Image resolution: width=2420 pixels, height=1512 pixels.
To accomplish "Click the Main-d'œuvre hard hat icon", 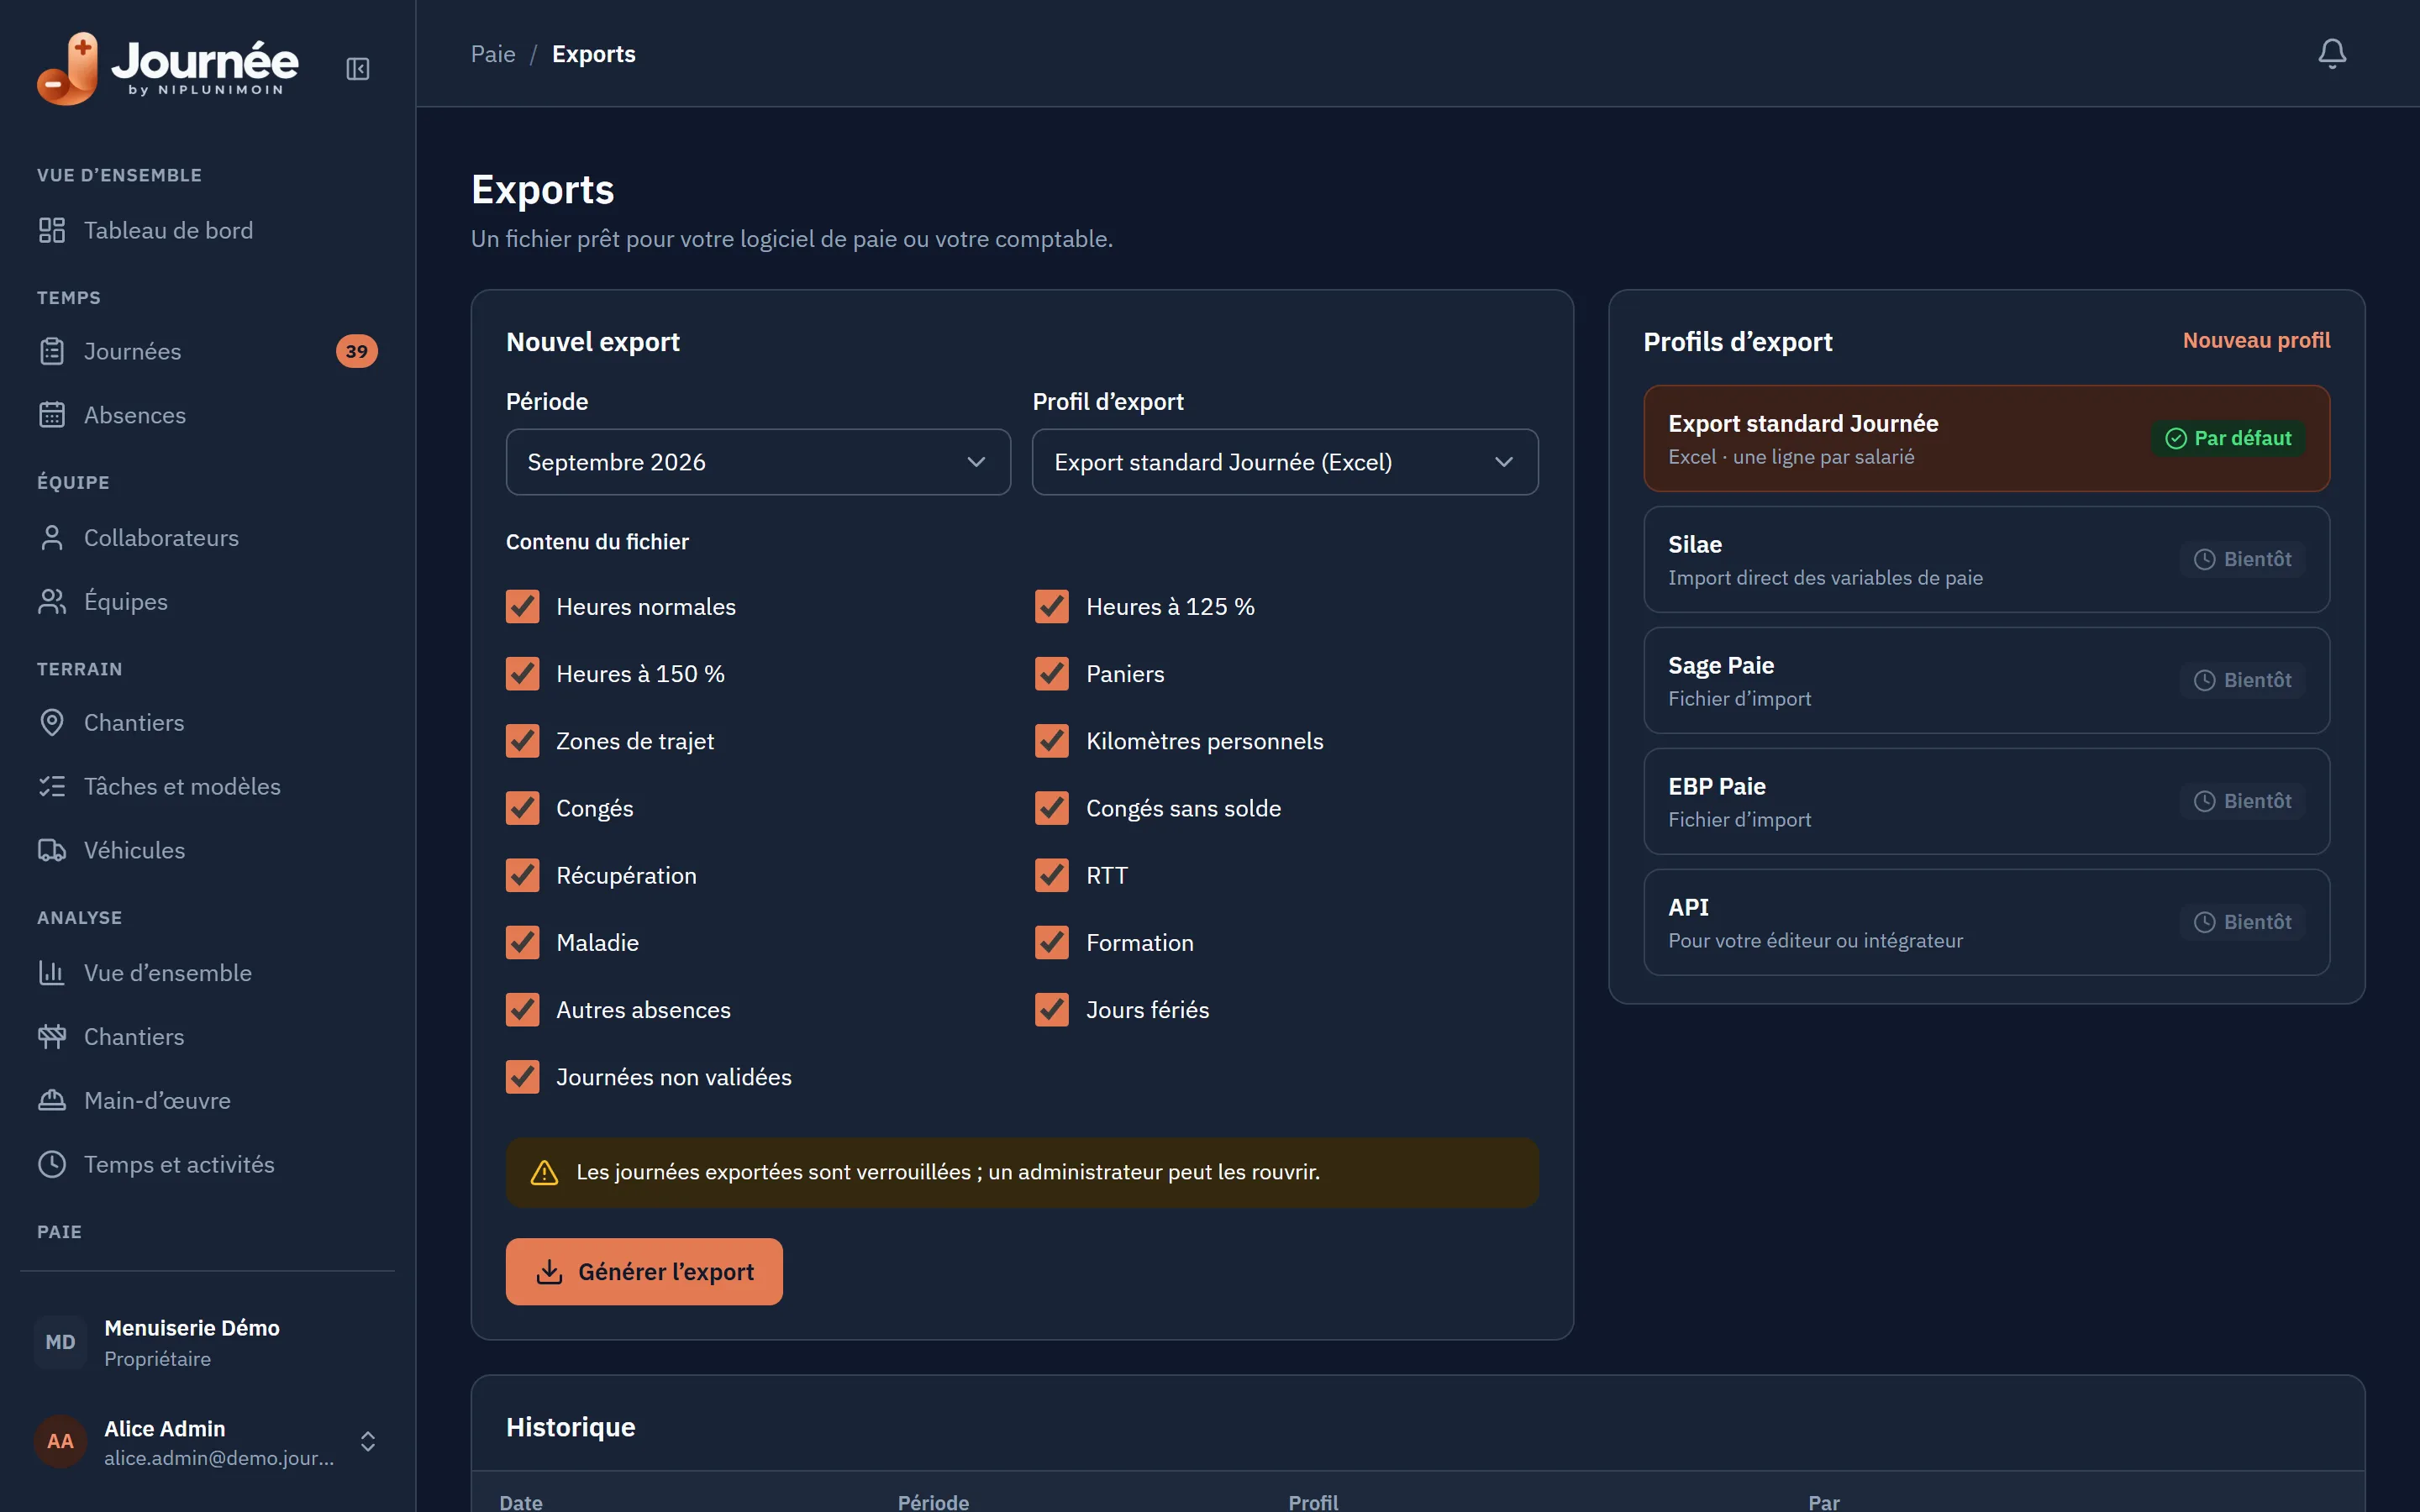I will point(52,1101).
